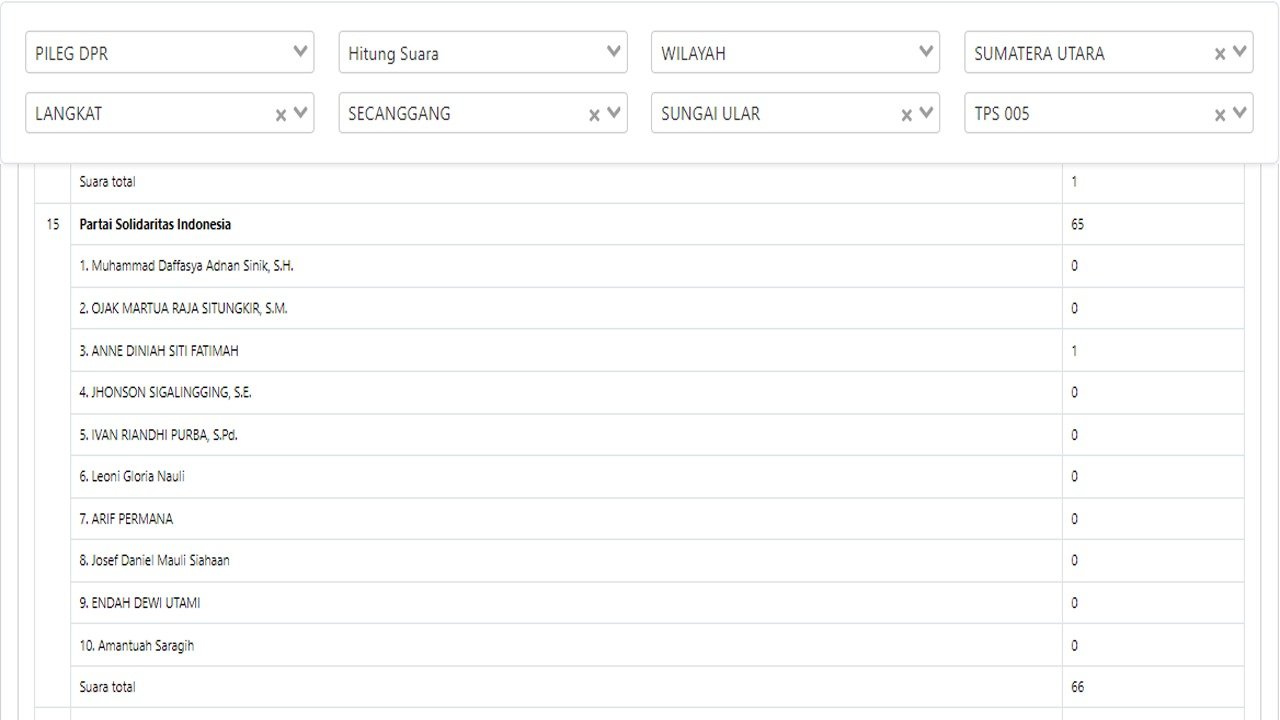Expand the PILEG DPR dropdown arrow

click(x=300, y=52)
